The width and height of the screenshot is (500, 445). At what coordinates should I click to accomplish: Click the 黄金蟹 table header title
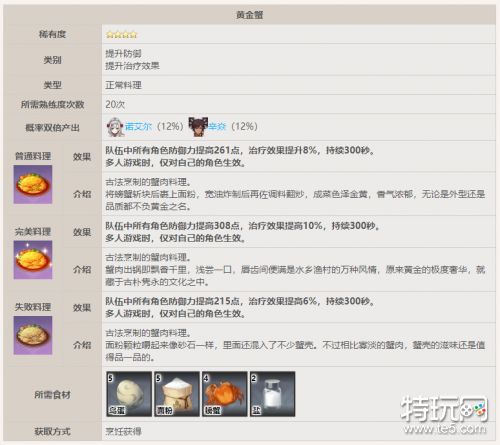pos(250,15)
